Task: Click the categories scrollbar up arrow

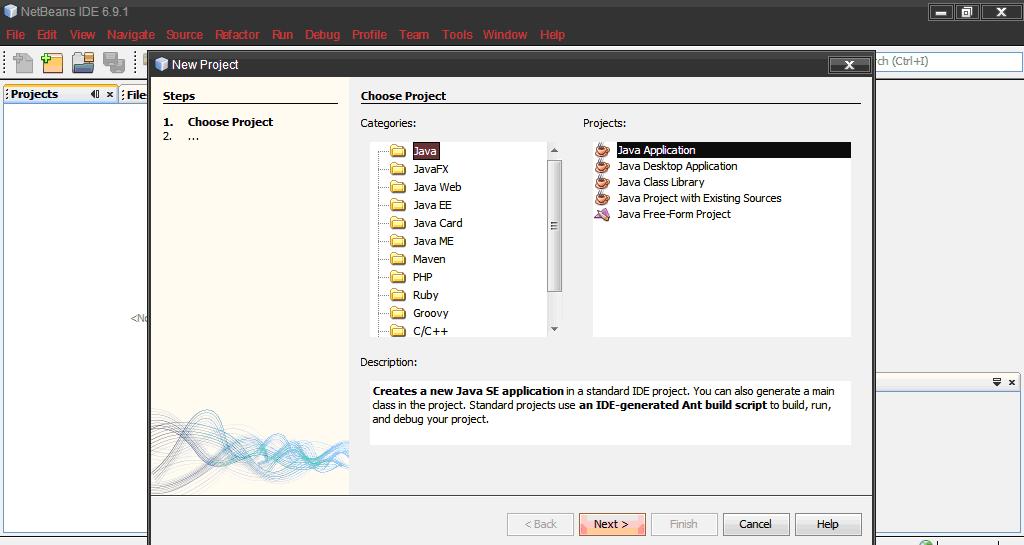Action: point(554,150)
